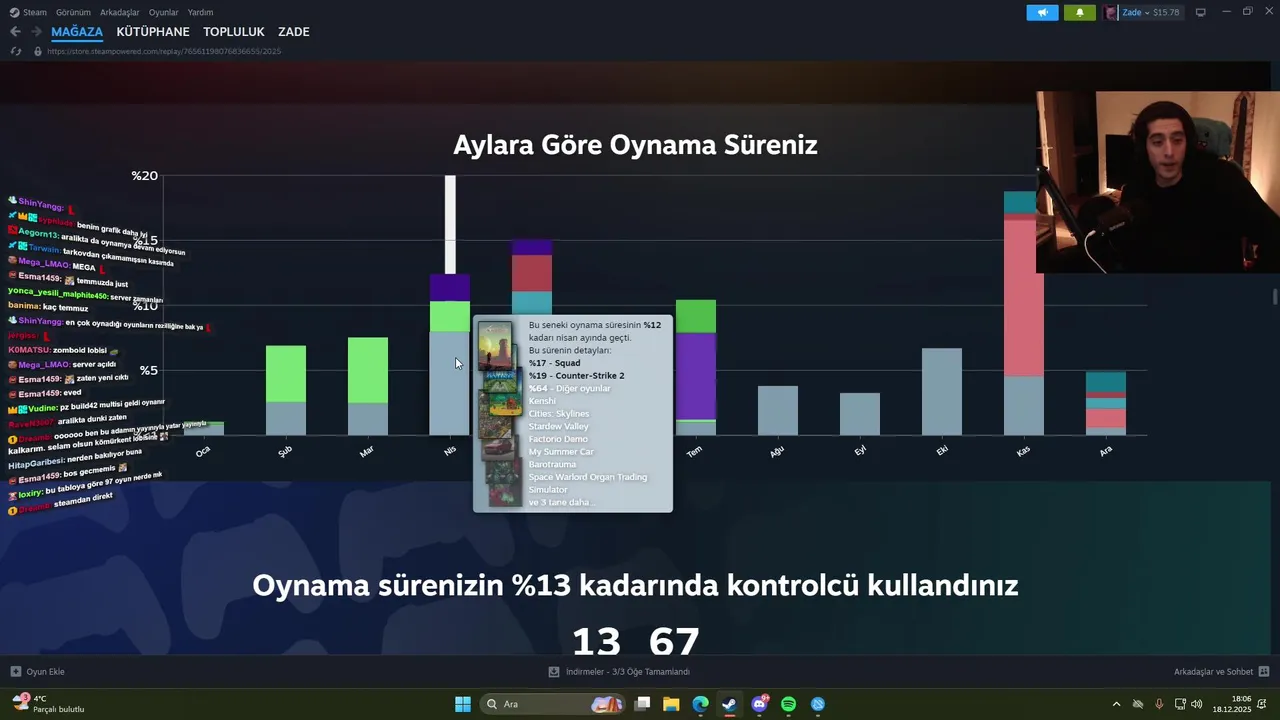This screenshot has height=720, width=1280.
Task: Open the Oyunlar menu
Action: (x=163, y=12)
